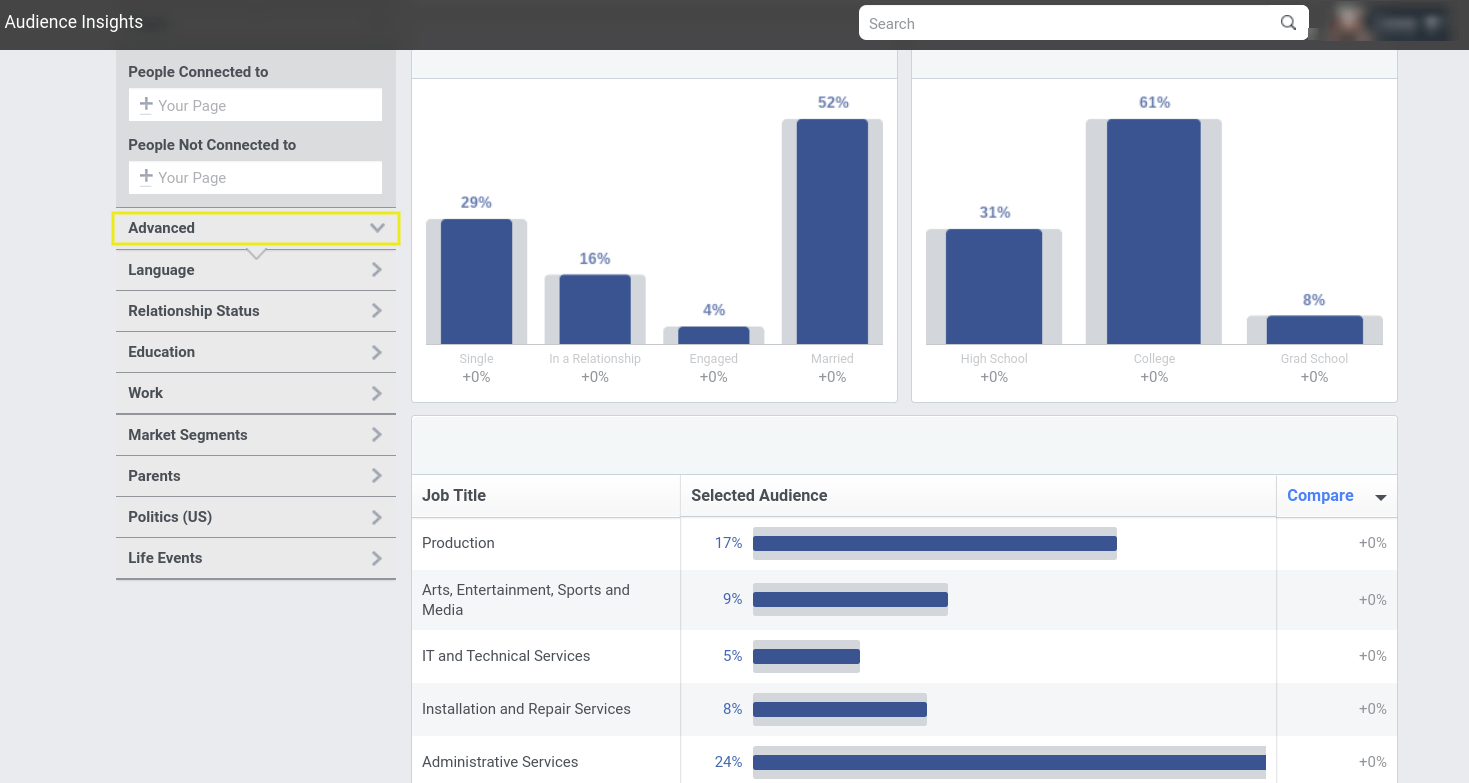
Task: Click the Administrative Services audience bar
Action: [x=1009, y=762]
